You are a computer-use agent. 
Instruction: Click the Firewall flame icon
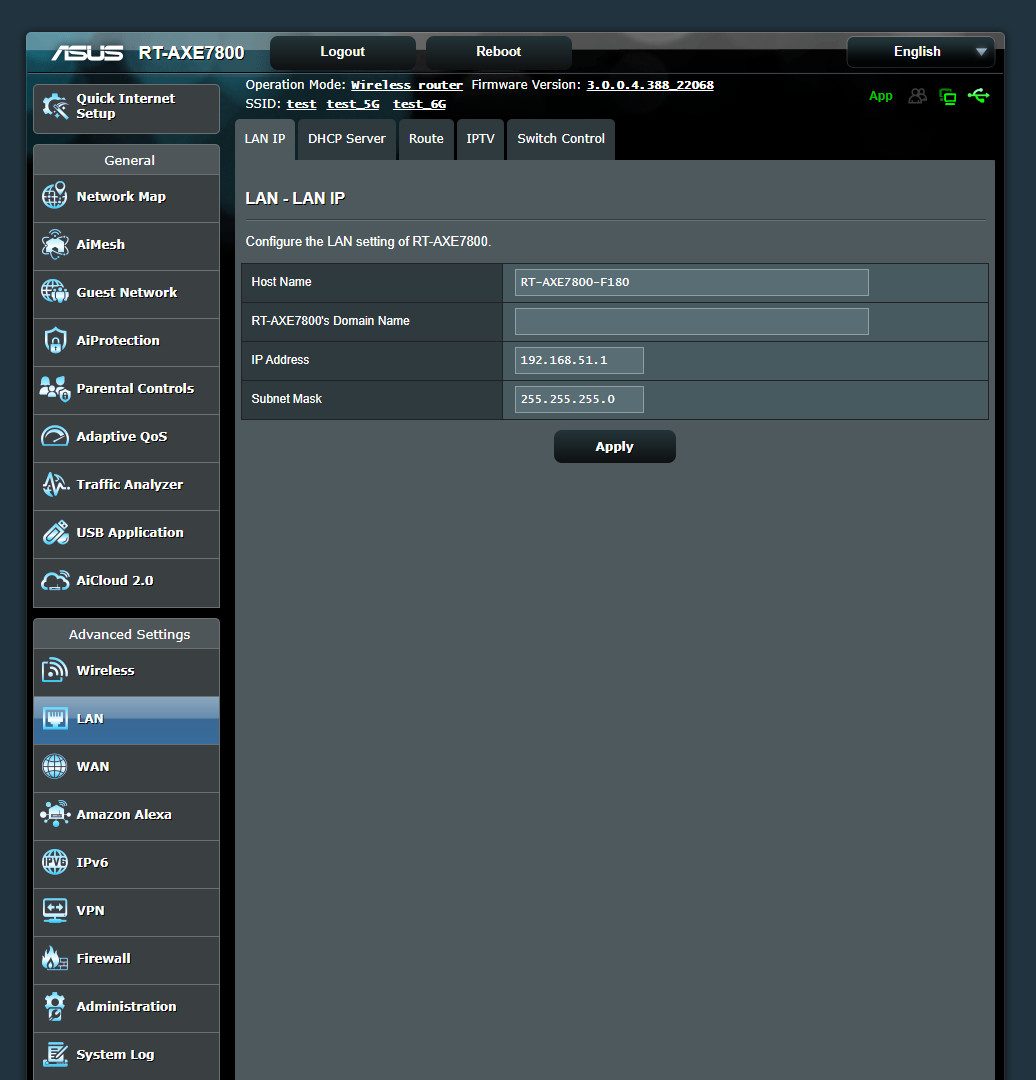click(x=54, y=958)
